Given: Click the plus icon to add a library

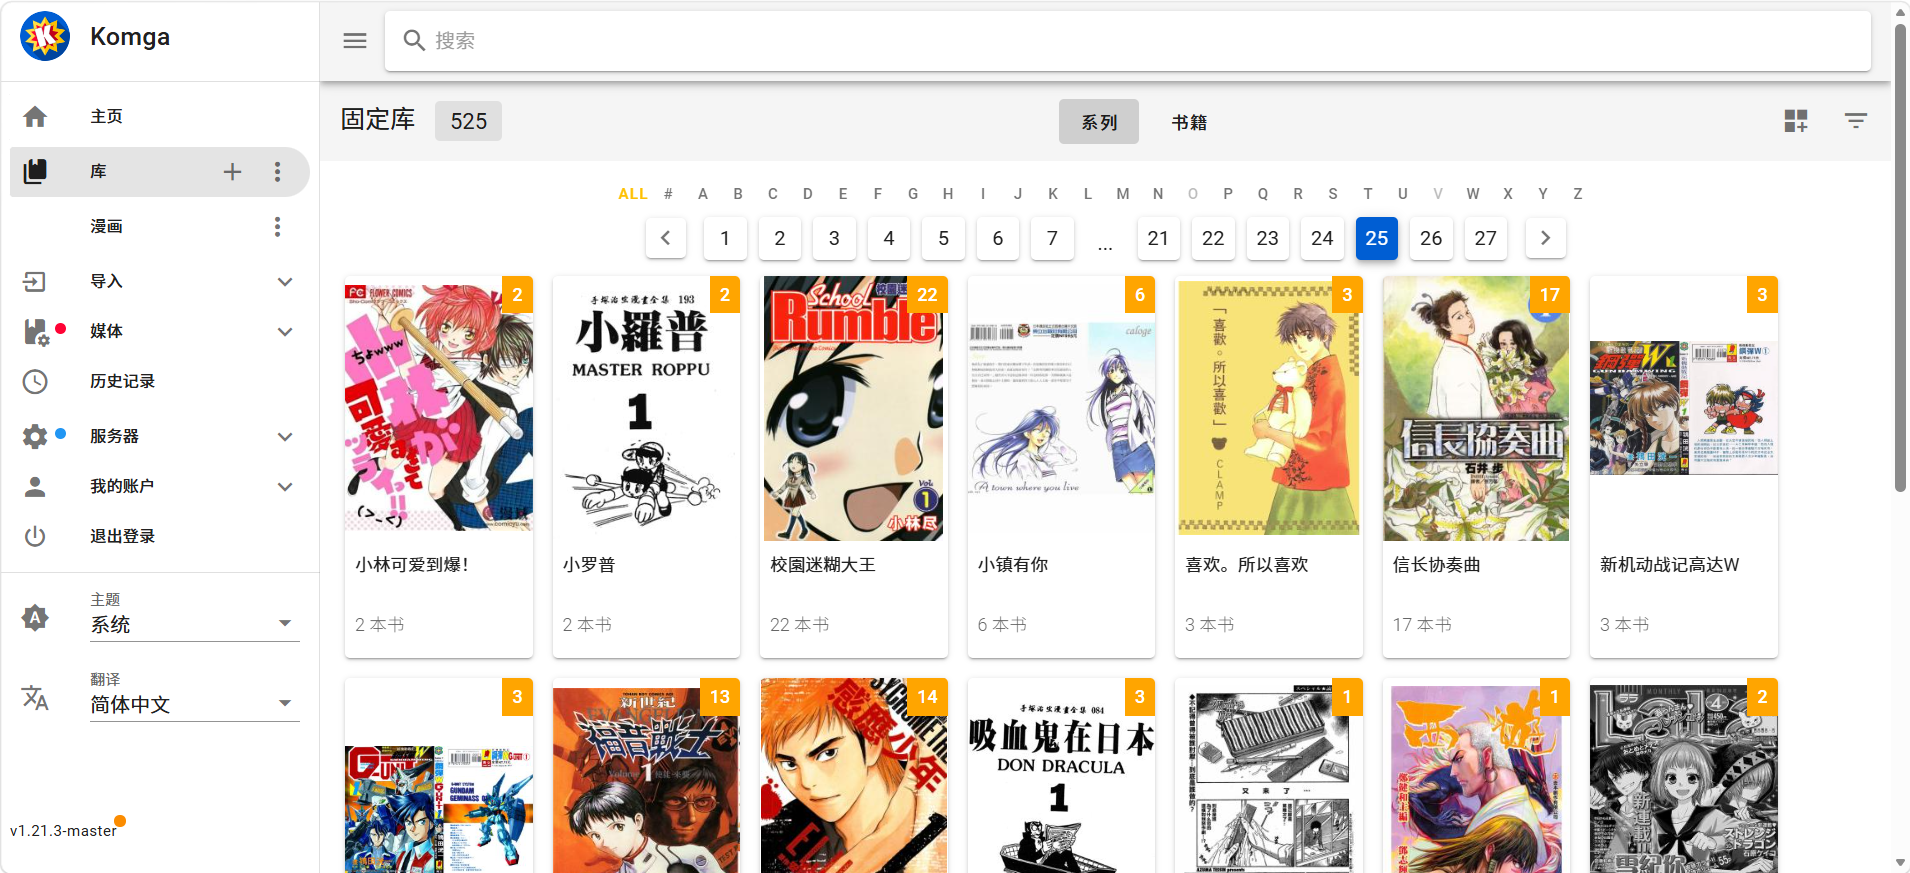Looking at the screenshot, I should tap(232, 172).
